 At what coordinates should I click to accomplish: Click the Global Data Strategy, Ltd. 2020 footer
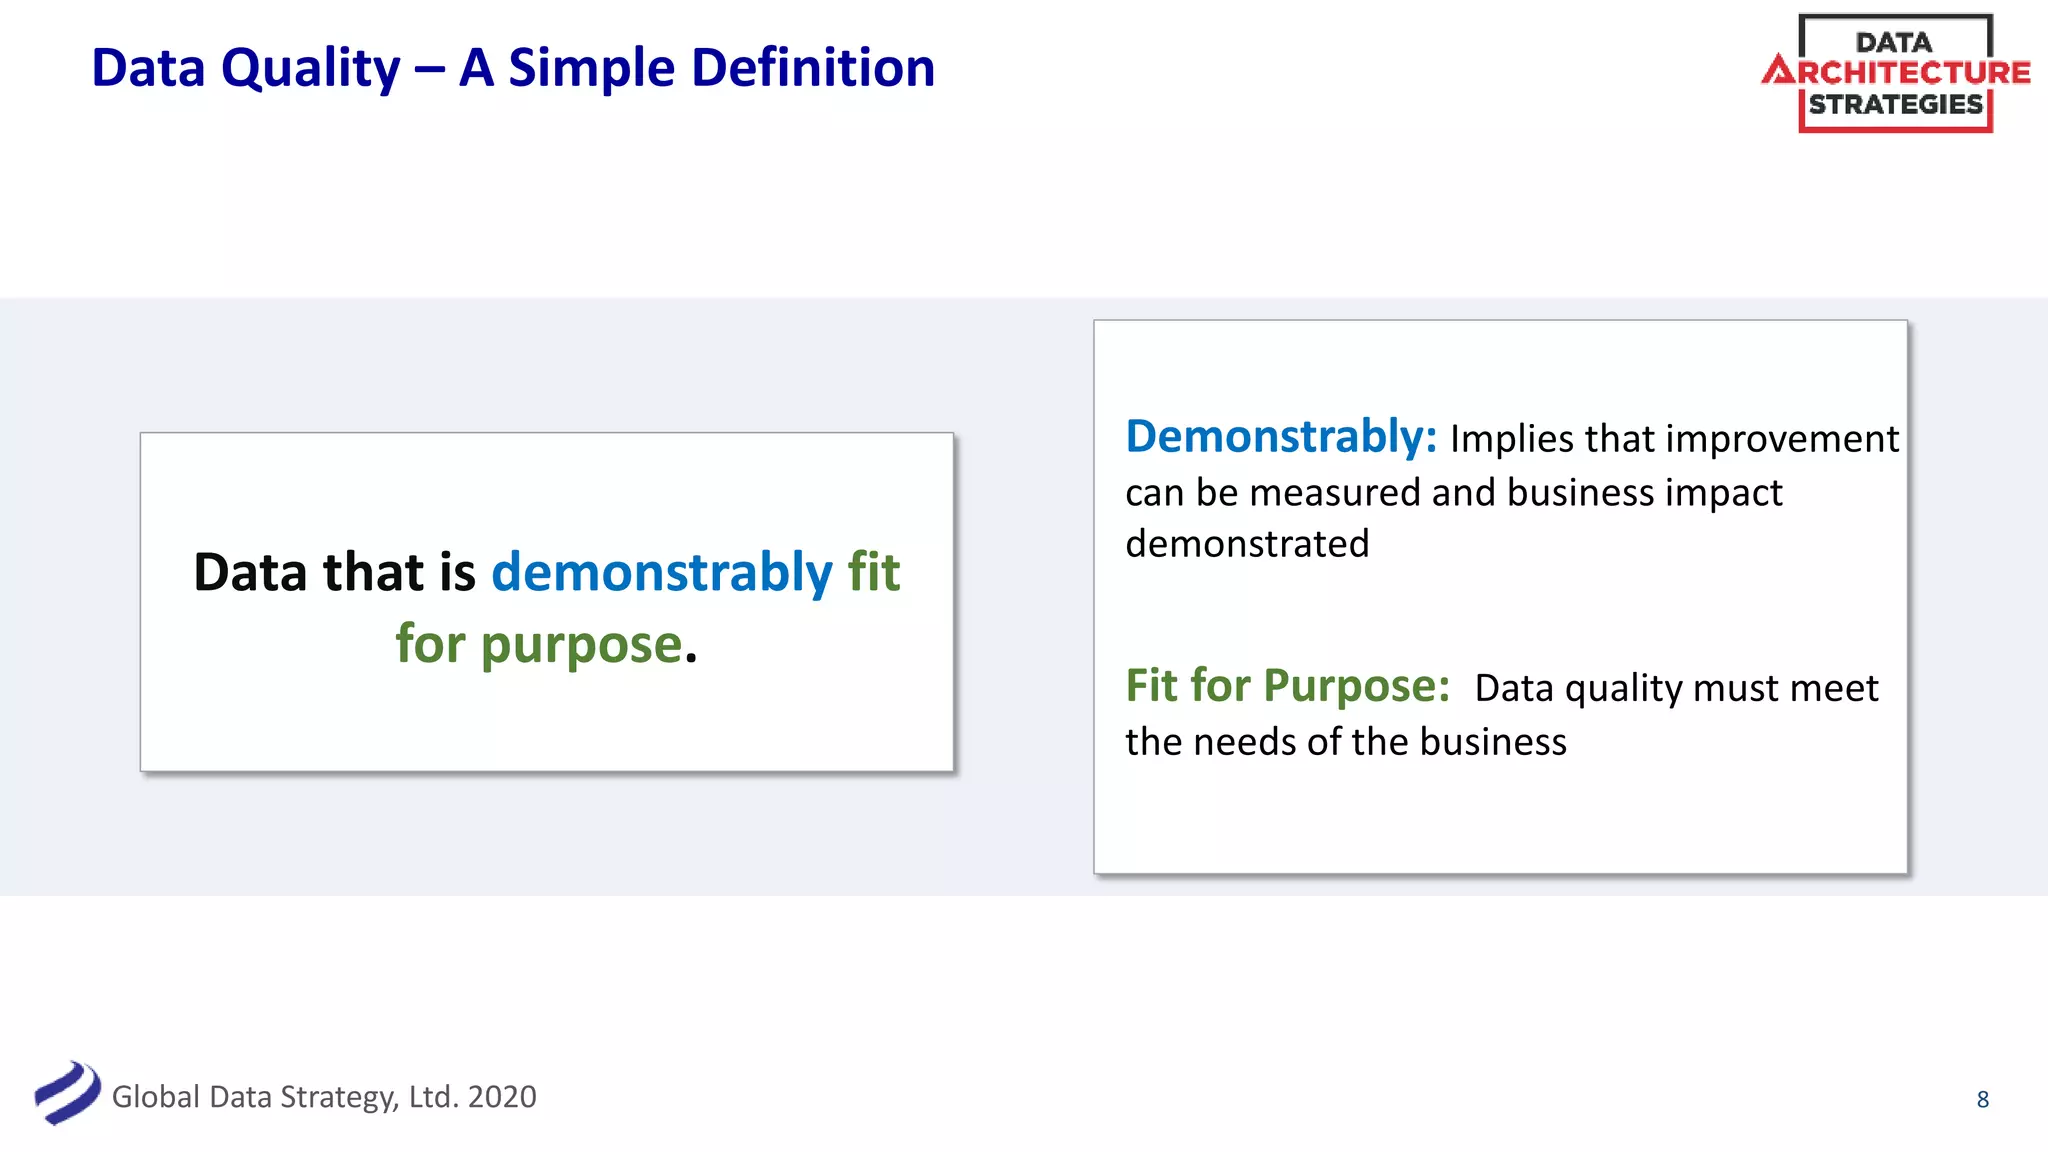[x=324, y=1097]
